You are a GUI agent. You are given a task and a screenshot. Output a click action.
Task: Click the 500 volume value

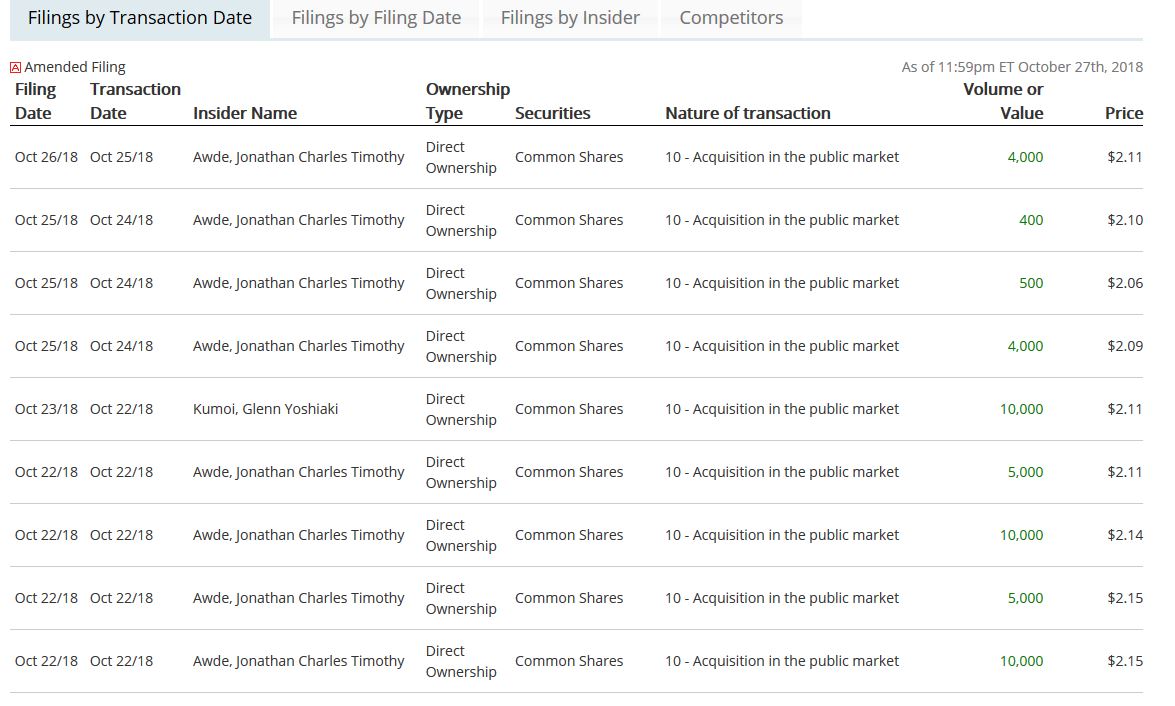pos(1031,283)
